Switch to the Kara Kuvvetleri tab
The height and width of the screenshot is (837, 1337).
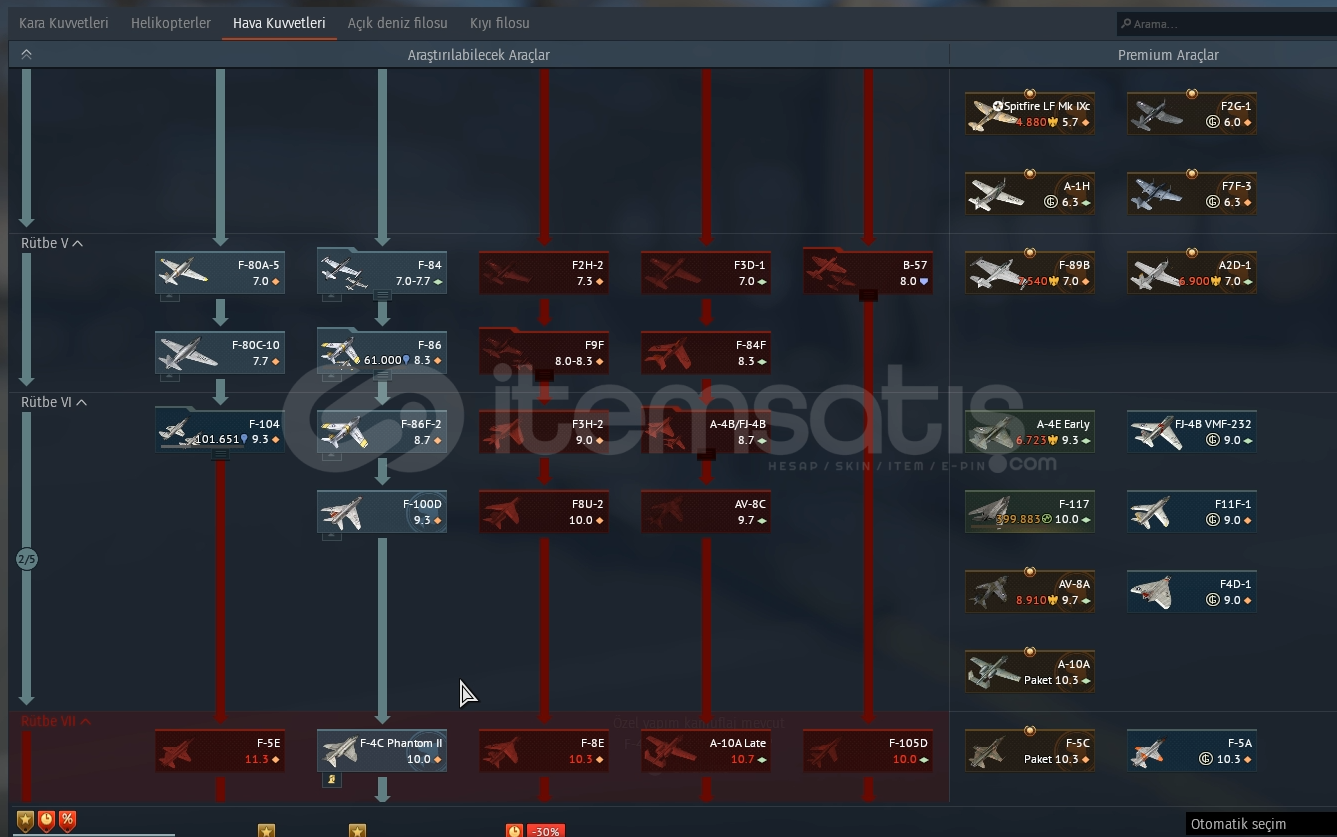point(64,22)
